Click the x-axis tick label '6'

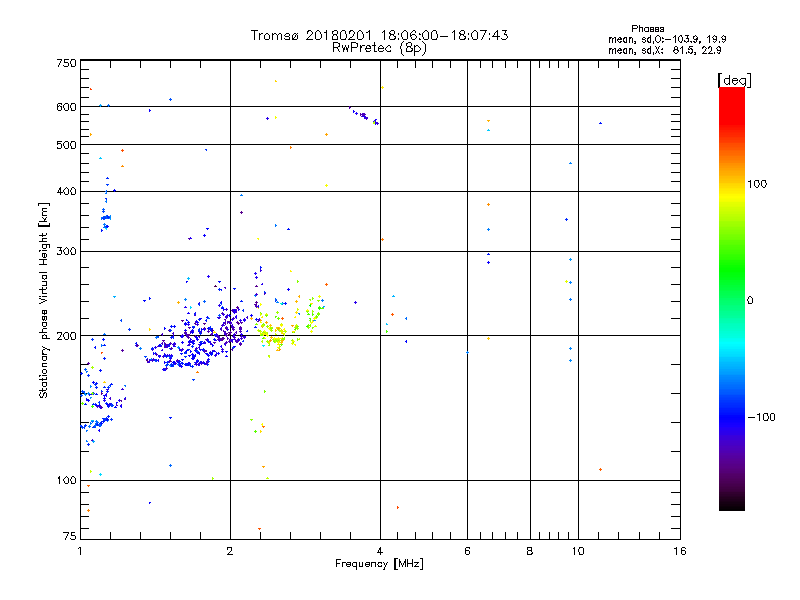467,551
